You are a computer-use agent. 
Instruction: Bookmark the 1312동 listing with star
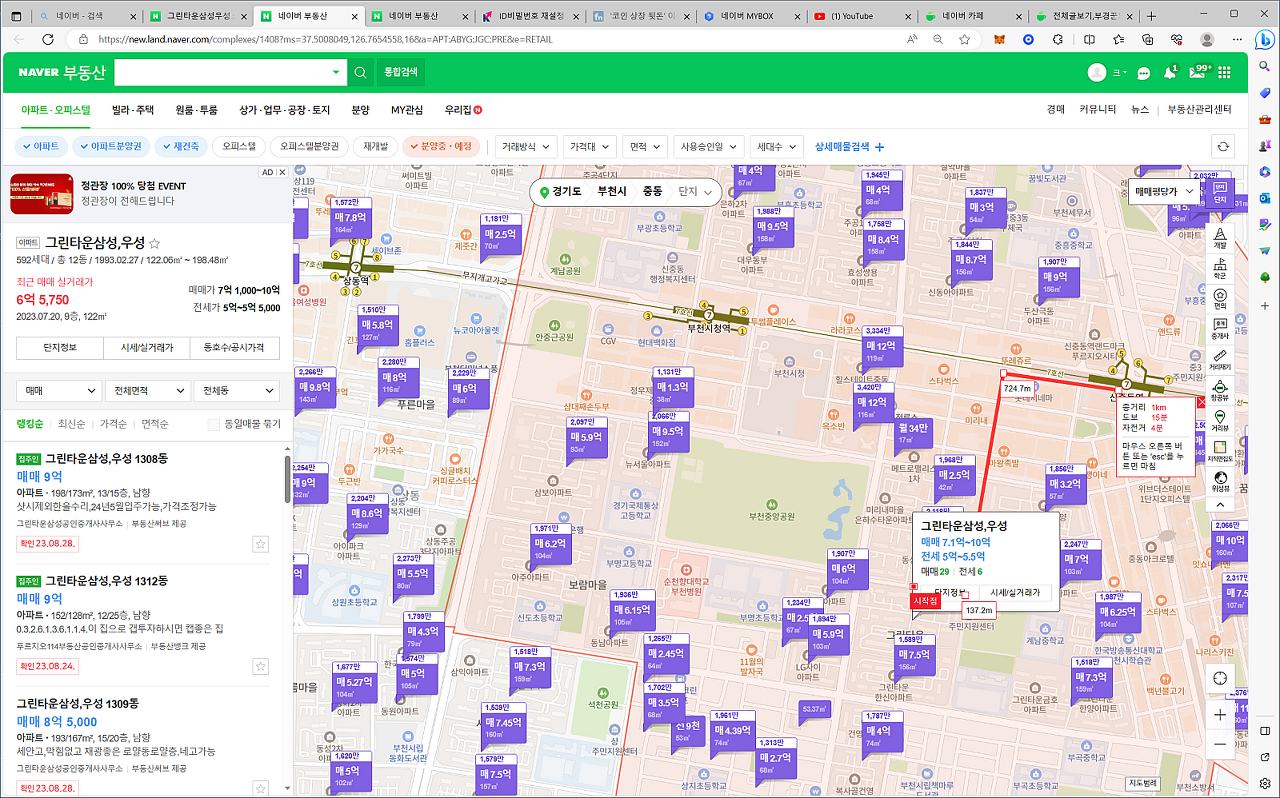[260, 666]
